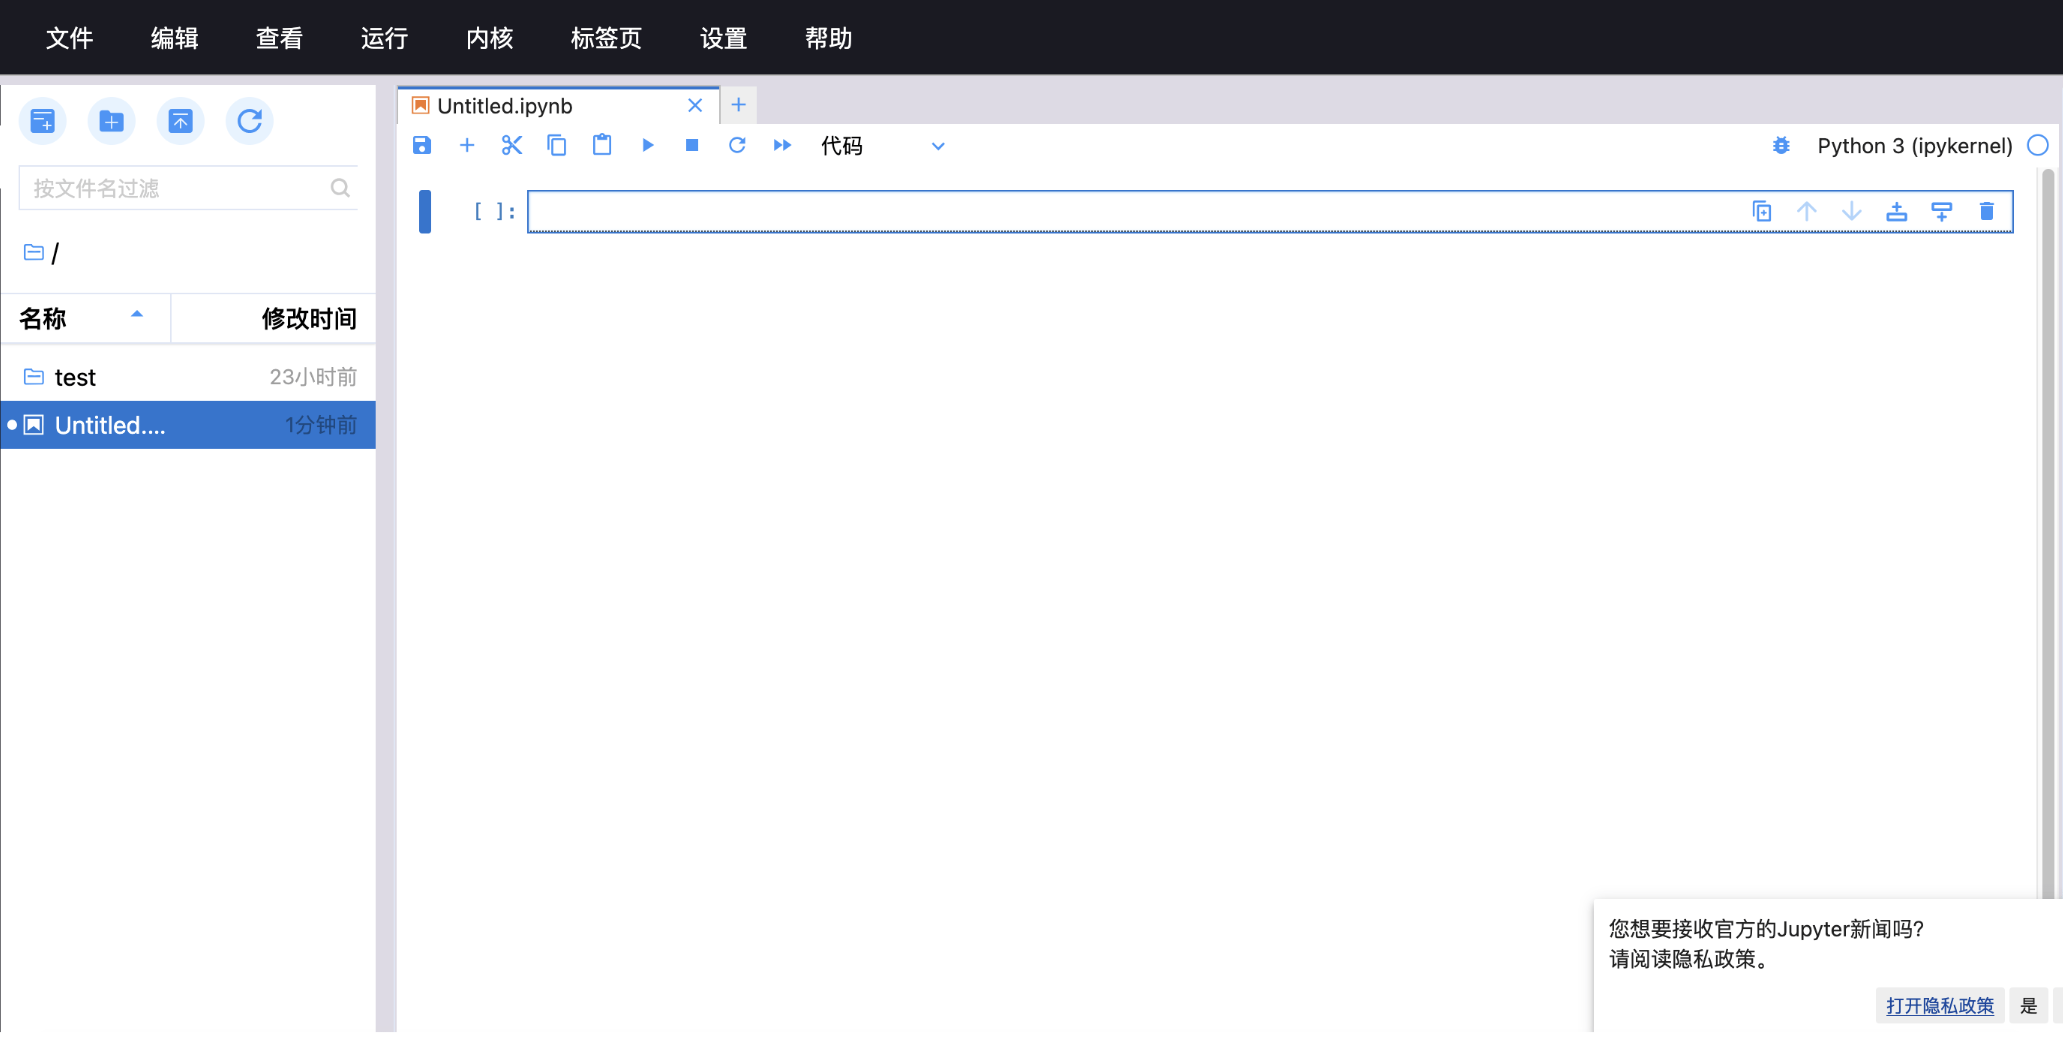Image resolution: width=2063 pixels, height=1037 pixels.
Task: Click the kernel status circle indicator
Action: 2037,146
